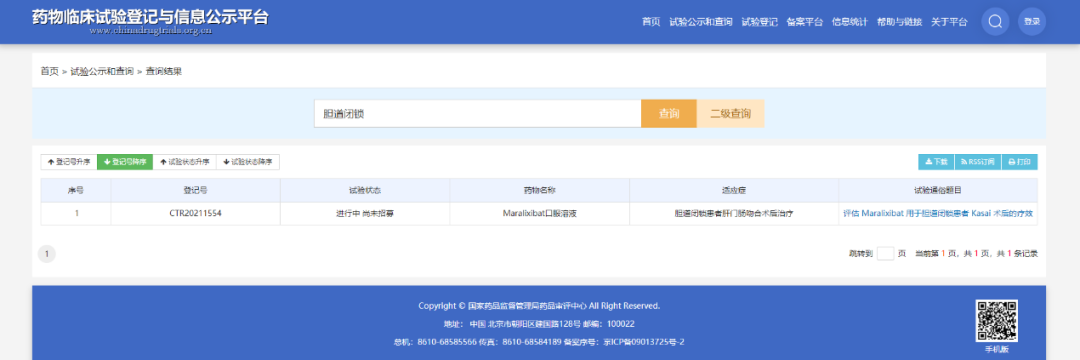Screen dimensions: 1080x360
Task: Sort by 试验状态降序
Action: [x=248, y=162]
